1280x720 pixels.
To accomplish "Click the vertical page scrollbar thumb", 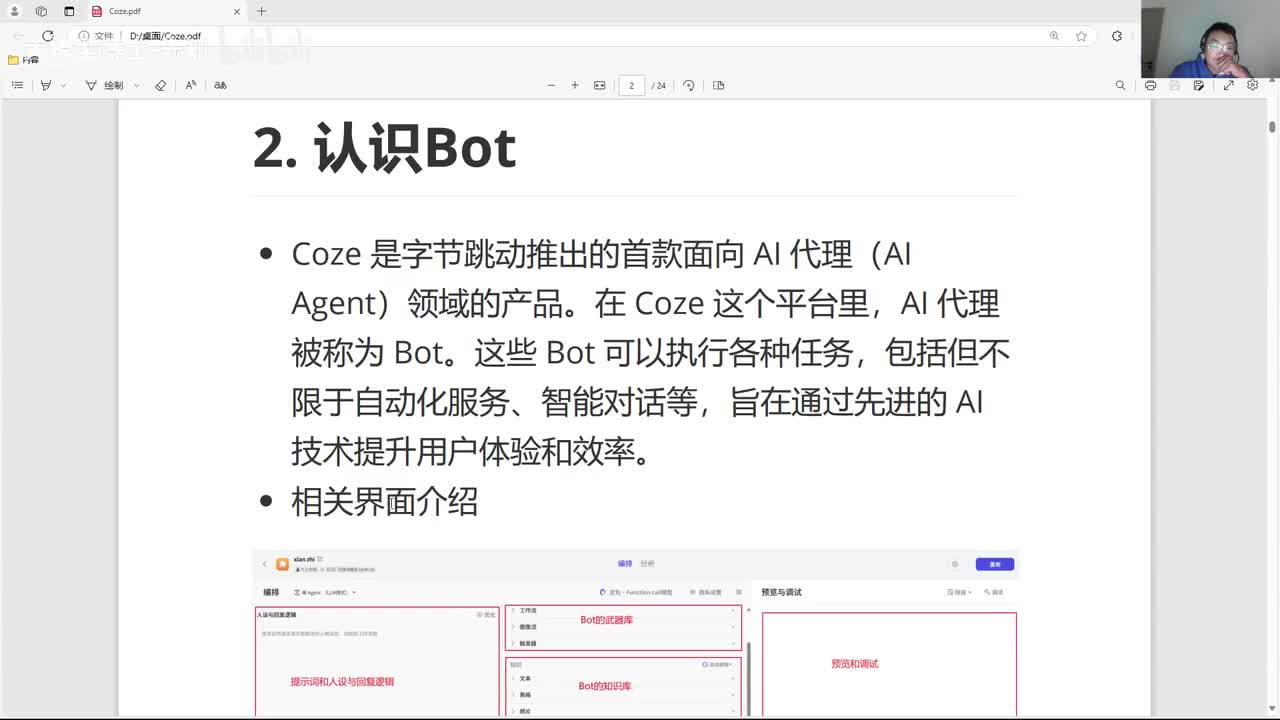I will point(1272,127).
